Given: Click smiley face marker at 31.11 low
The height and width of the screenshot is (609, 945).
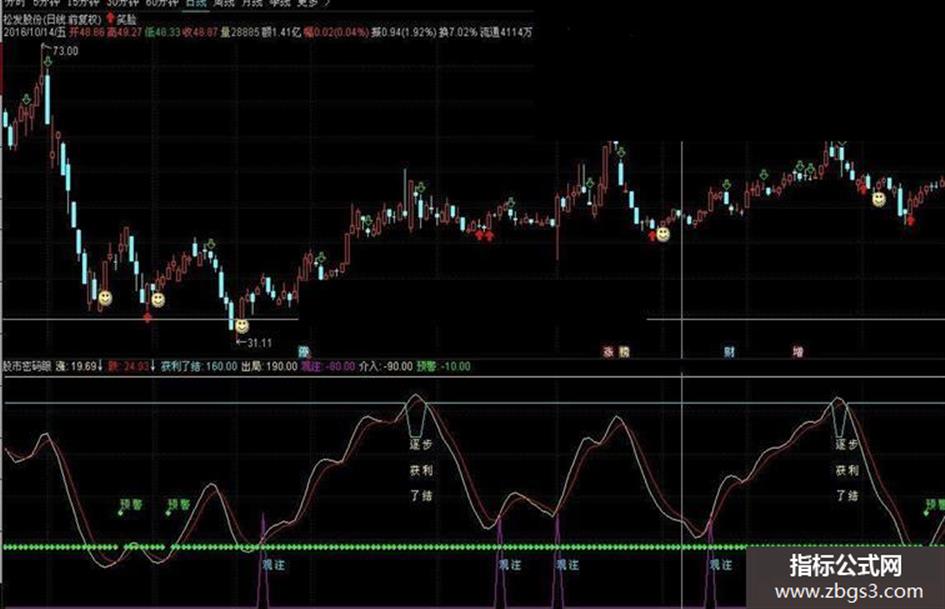Looking at the screenshot, I should [242, 326].
